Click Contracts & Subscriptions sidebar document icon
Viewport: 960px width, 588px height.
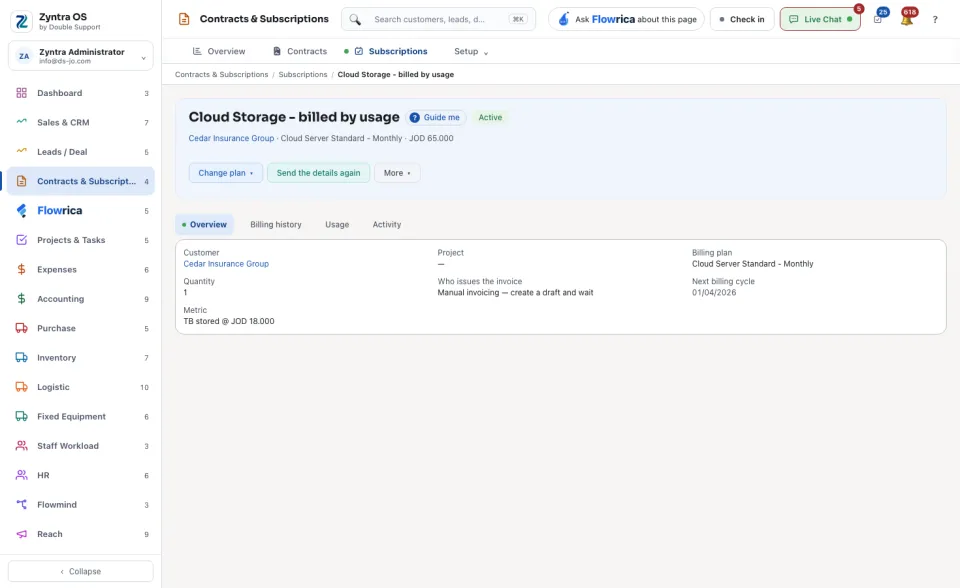coord(21,181)
